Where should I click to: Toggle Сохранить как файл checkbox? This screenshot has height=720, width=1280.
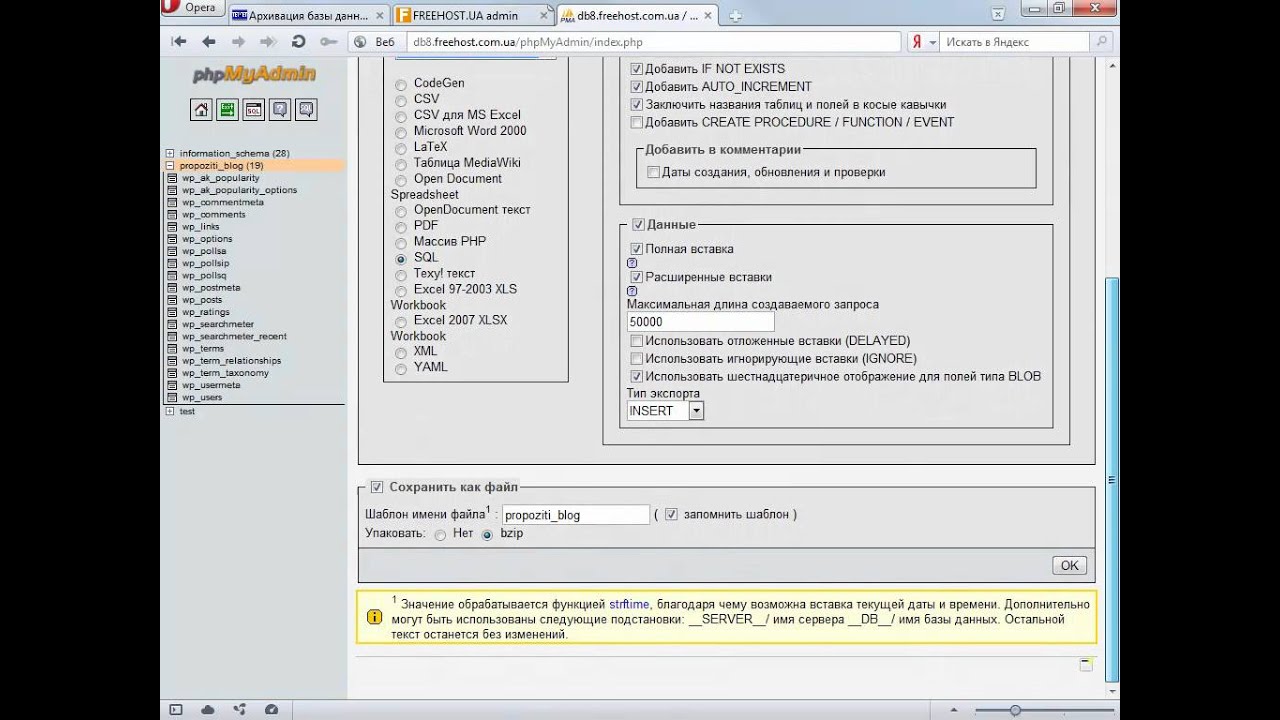pyautogui.click(x=377, y=487)
